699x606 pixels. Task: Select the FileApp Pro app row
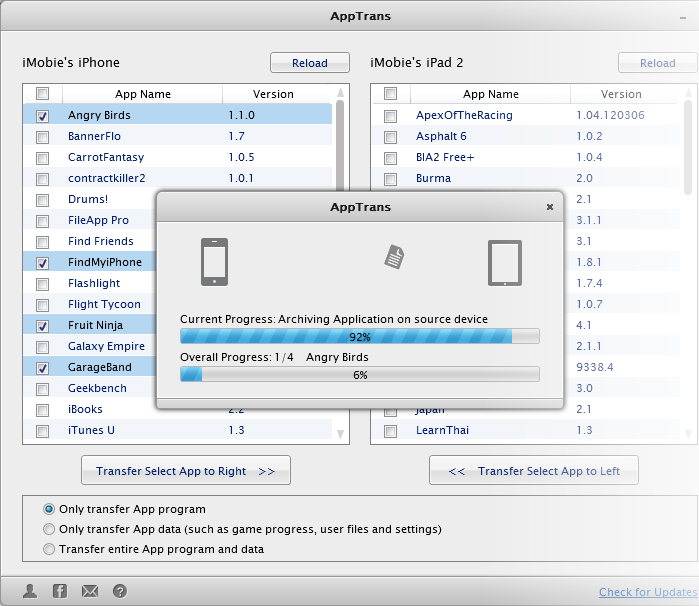pyautogui.click(x=89, y=220)
